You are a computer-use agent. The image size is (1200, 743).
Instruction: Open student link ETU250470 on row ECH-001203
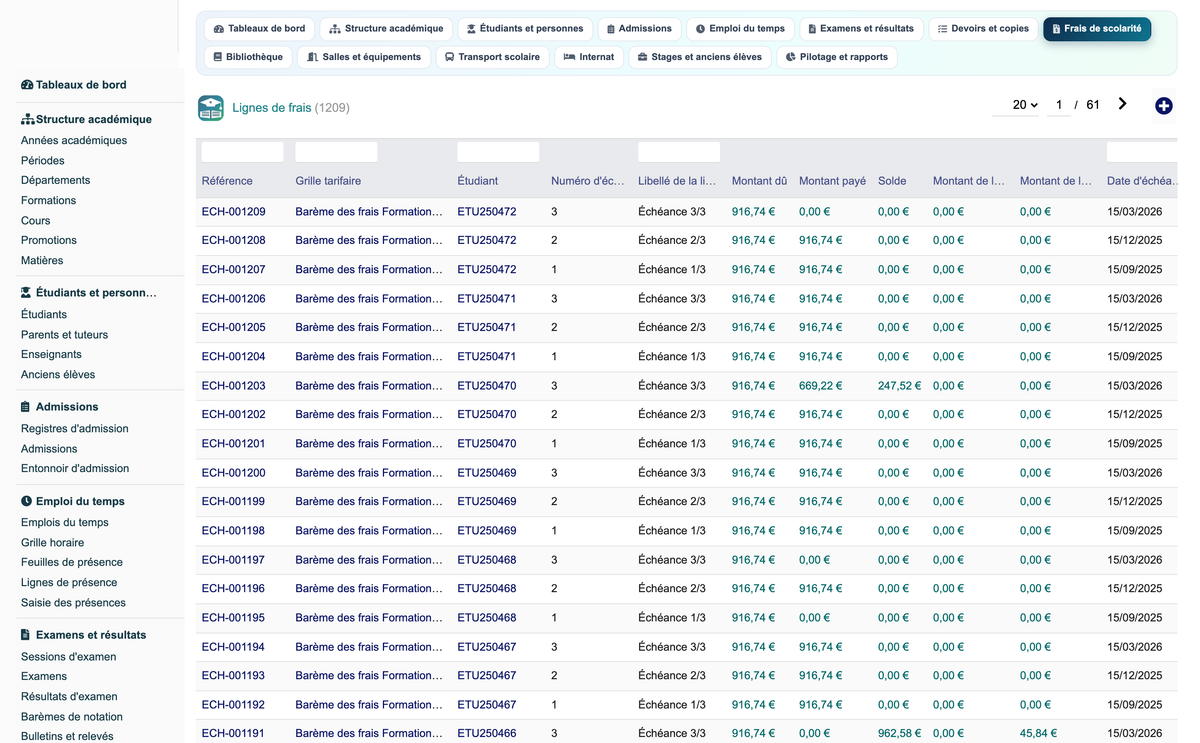pos(487,386)
